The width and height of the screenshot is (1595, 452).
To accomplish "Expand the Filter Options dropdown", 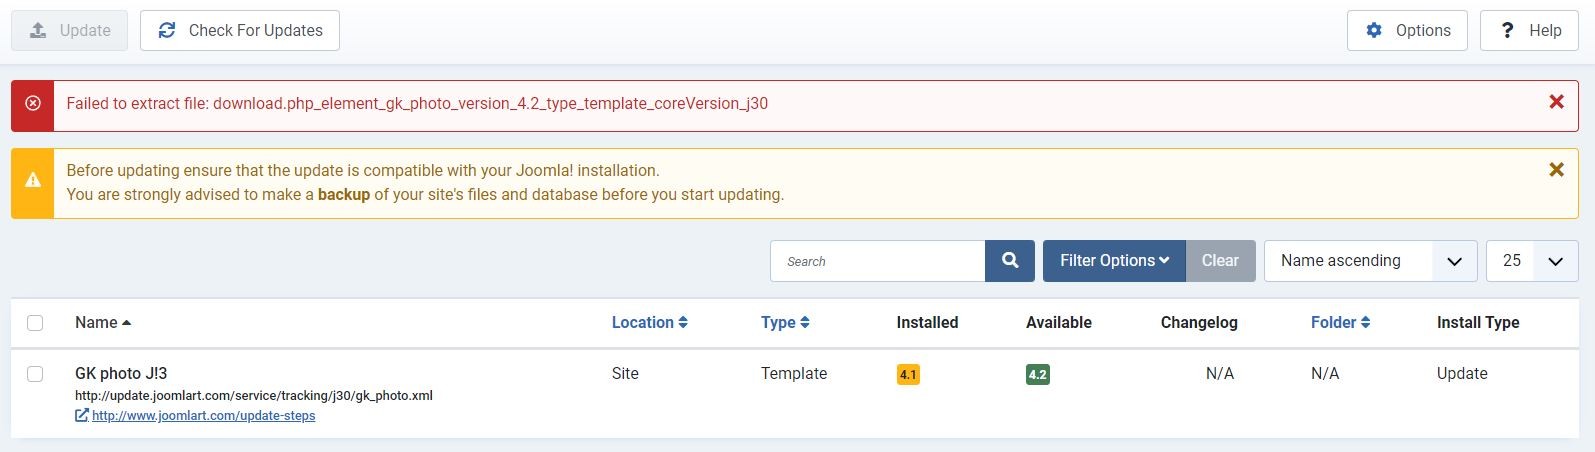I will [x=1114, y=261].
